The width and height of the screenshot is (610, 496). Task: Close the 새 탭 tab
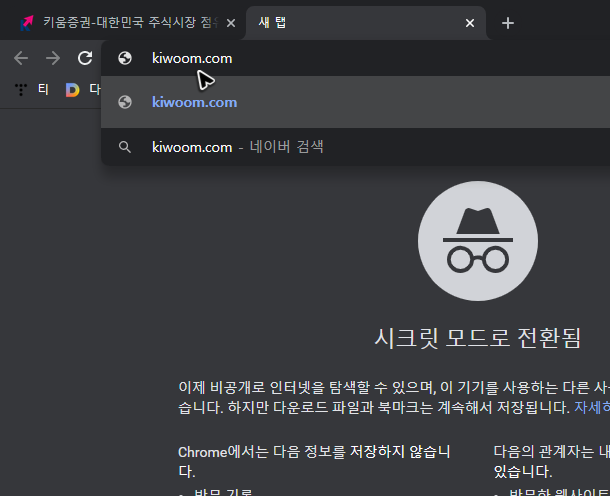coord(470,23)
